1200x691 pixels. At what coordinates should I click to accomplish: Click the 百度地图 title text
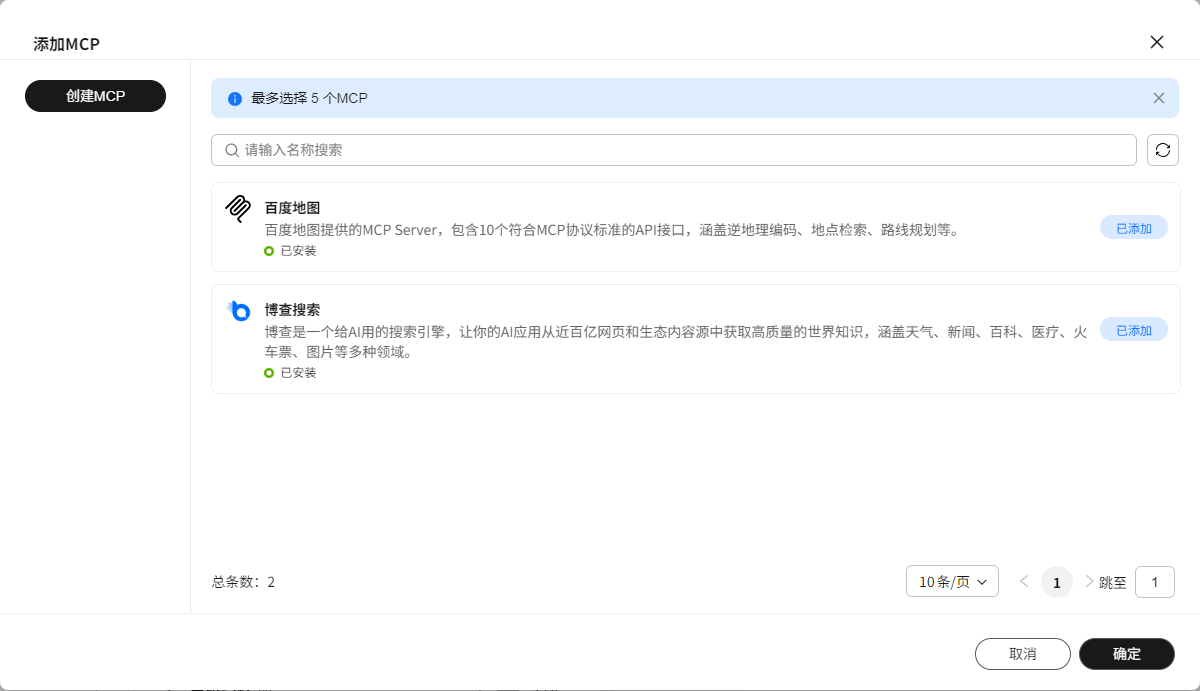(292, 208)
